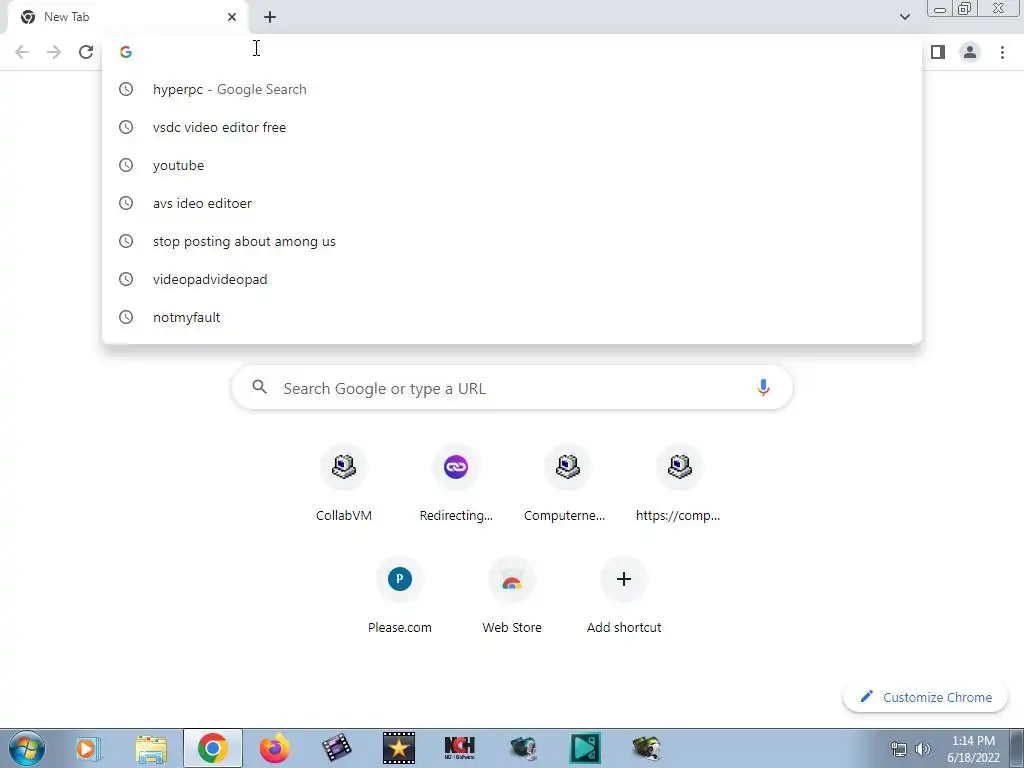Open Windows Explorer from the taskbar

151,748
